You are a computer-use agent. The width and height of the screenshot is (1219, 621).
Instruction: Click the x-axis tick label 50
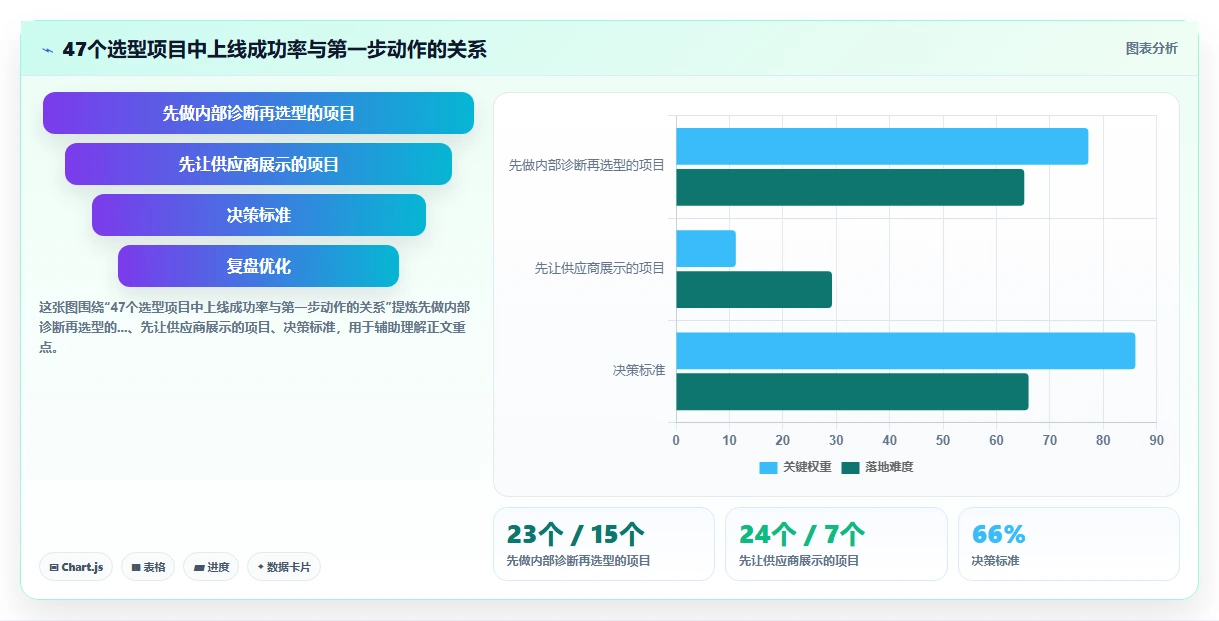[x=943, y=440]
